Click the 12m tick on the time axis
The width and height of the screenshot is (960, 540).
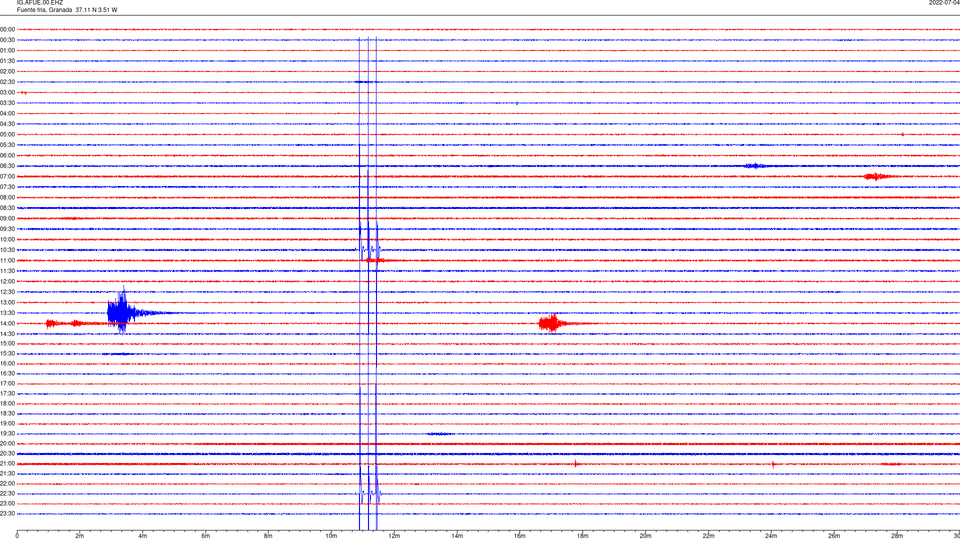click(x=394, y=536)
